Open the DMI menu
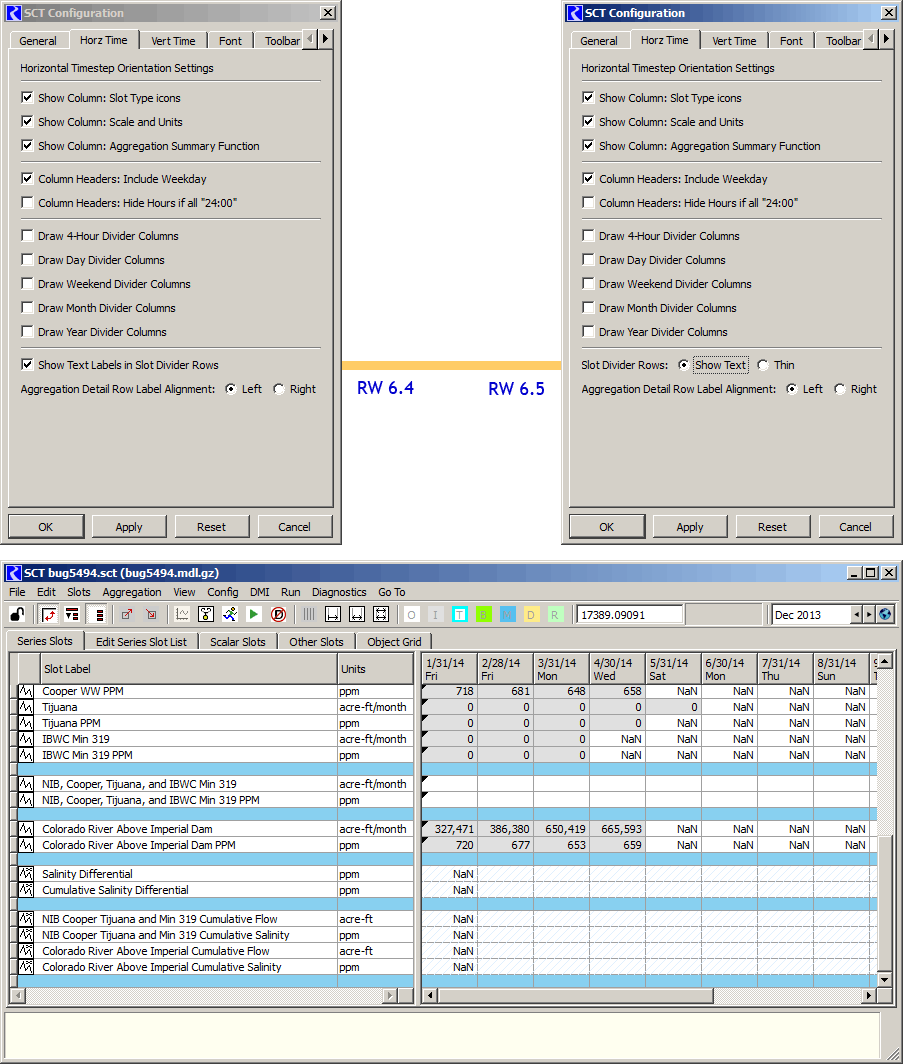 (x=259, y=592)
